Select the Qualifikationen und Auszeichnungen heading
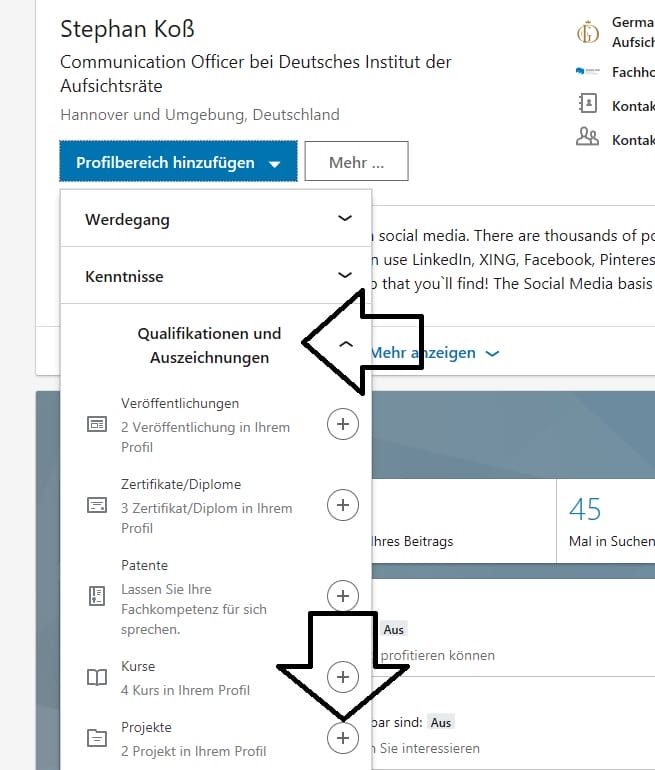 coord(209,345)
